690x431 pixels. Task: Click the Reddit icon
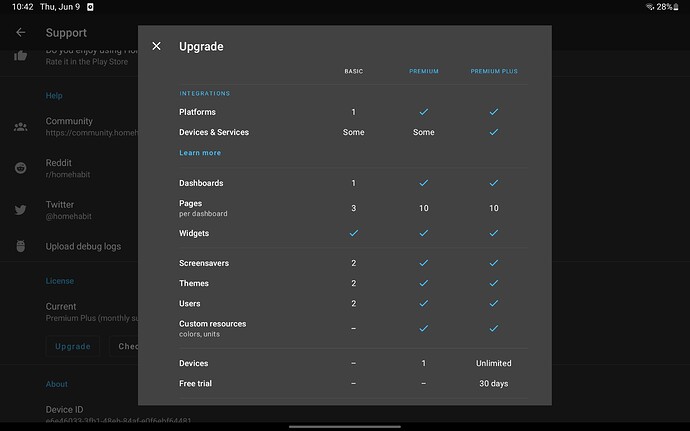pos(20,168)
